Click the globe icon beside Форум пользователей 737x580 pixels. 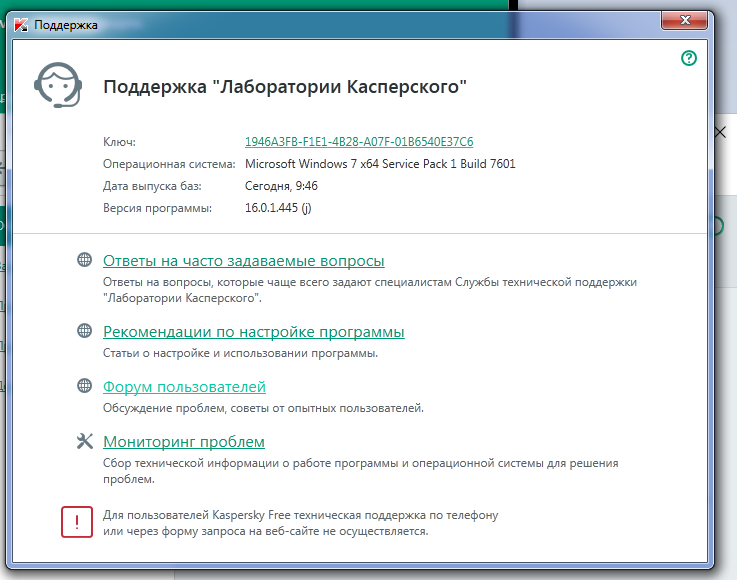(x=85, y=386)
